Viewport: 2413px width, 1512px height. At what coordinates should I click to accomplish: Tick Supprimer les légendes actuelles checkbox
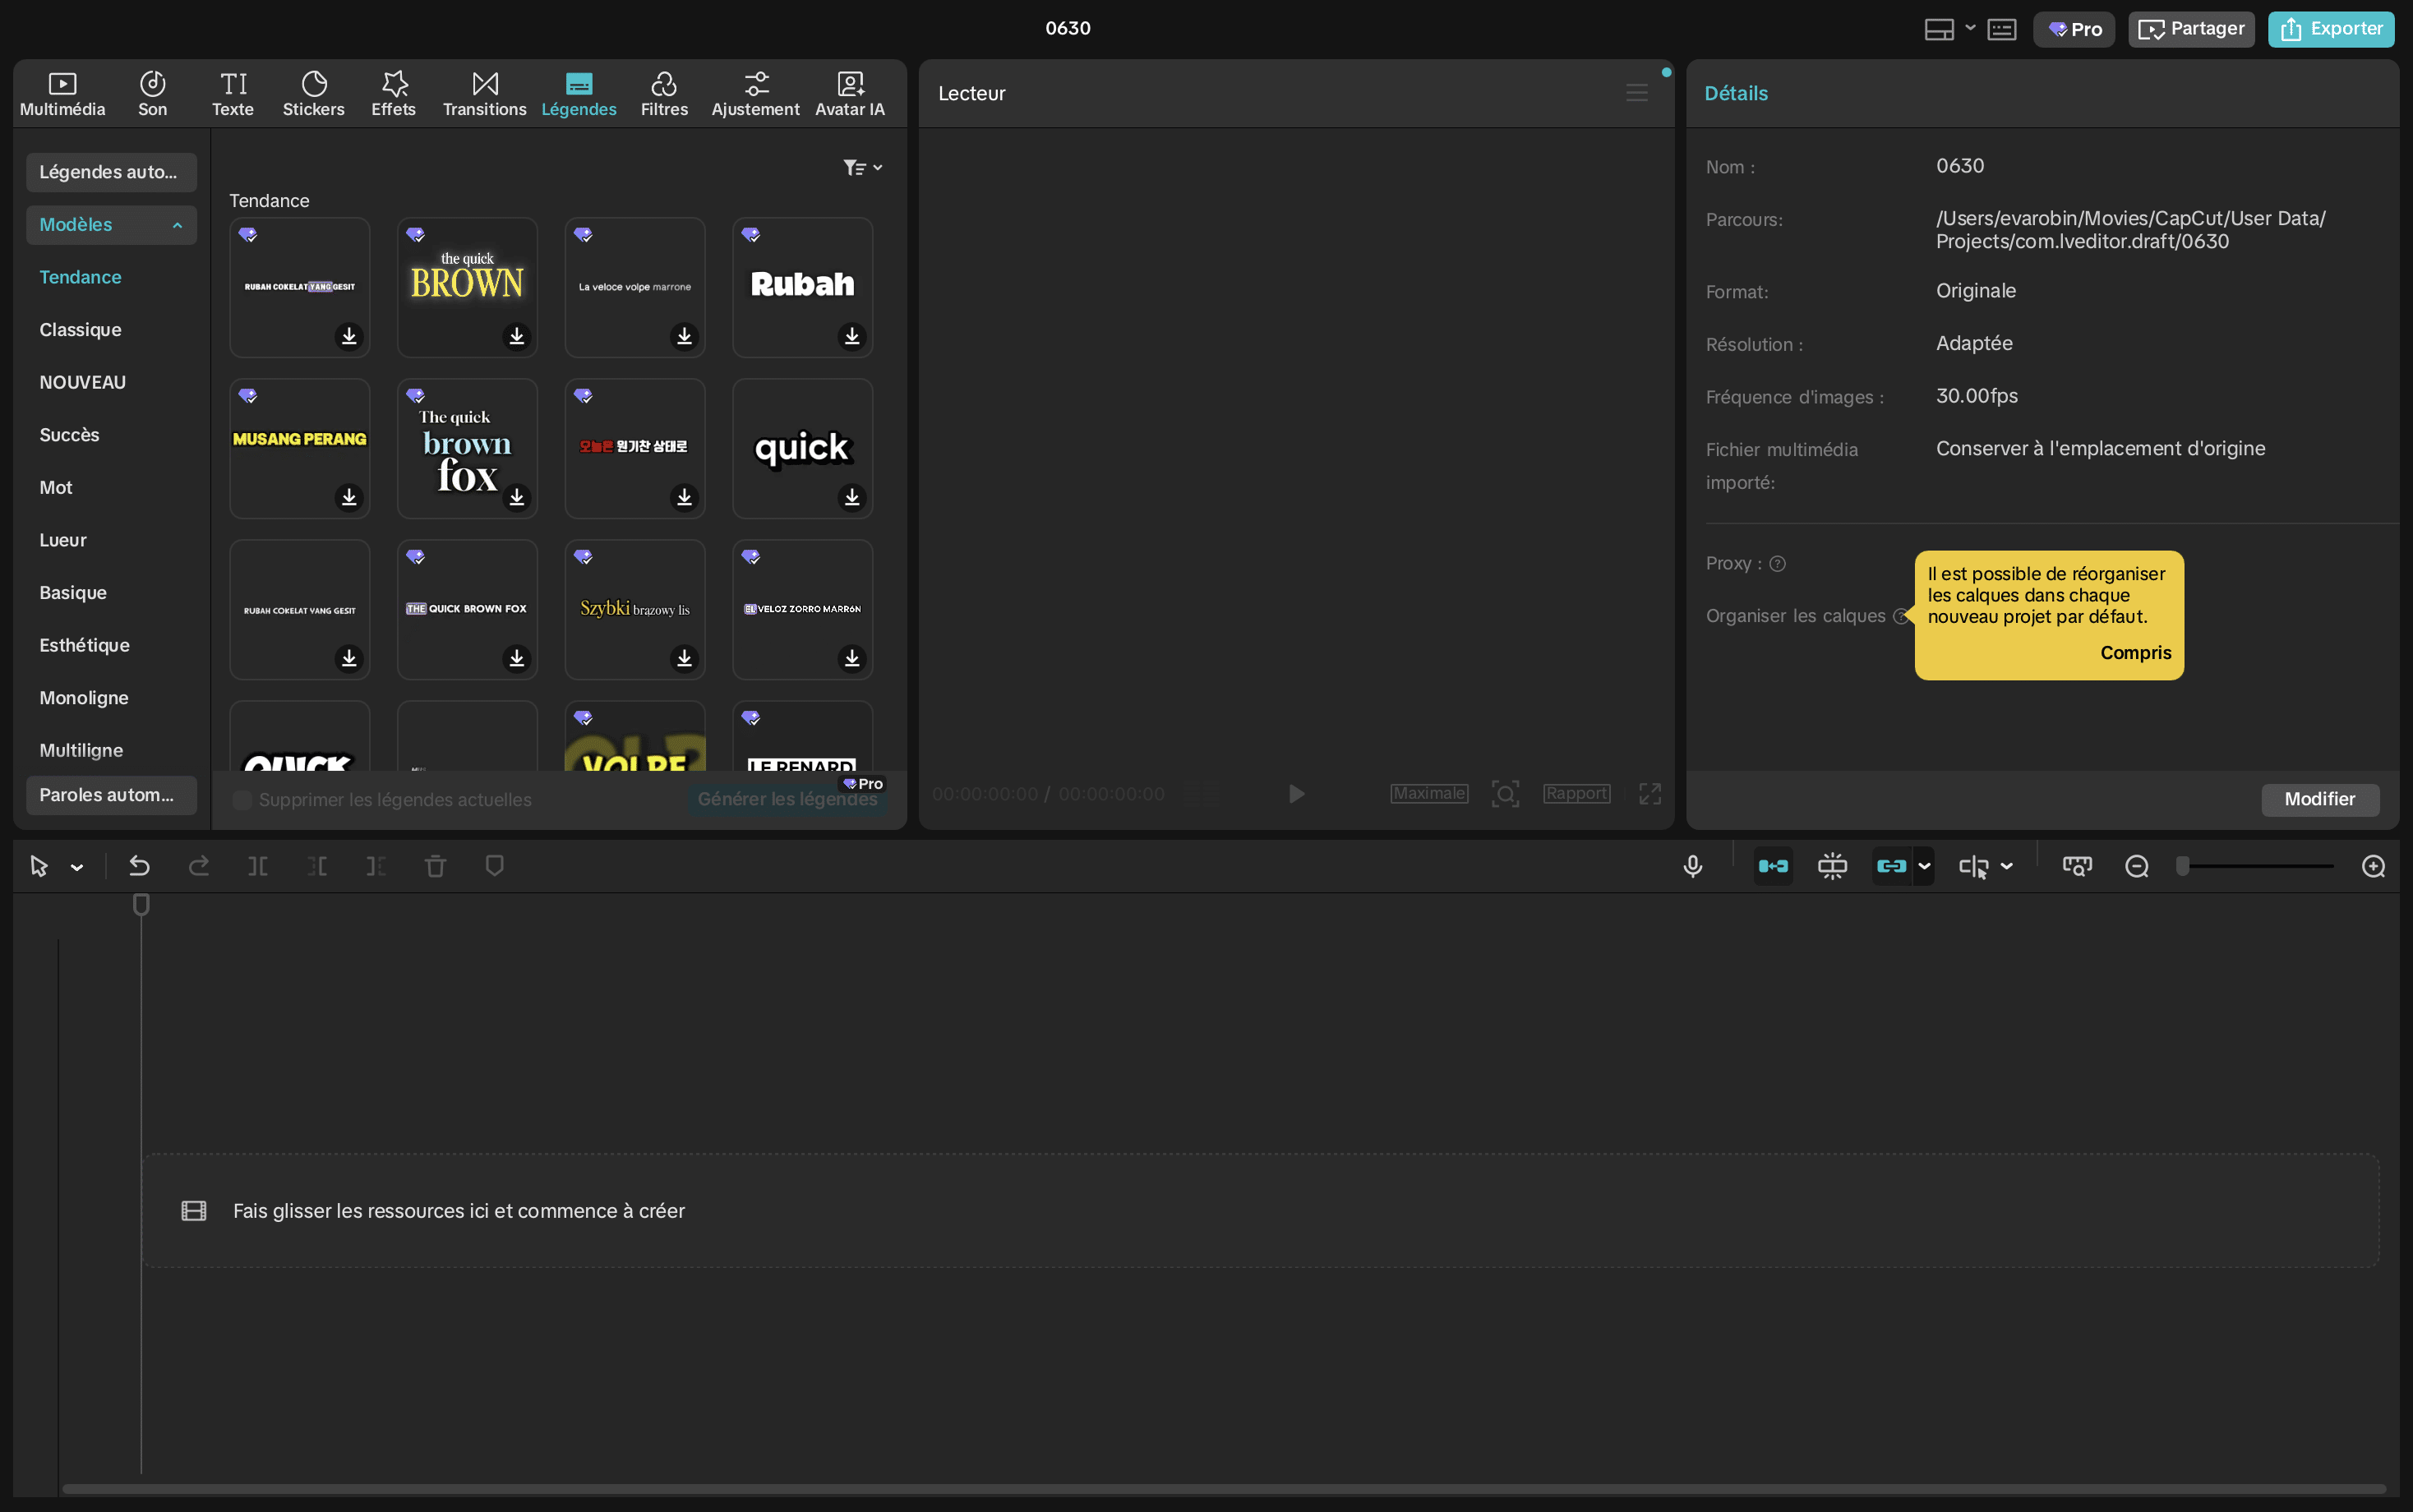coord(242,799)
